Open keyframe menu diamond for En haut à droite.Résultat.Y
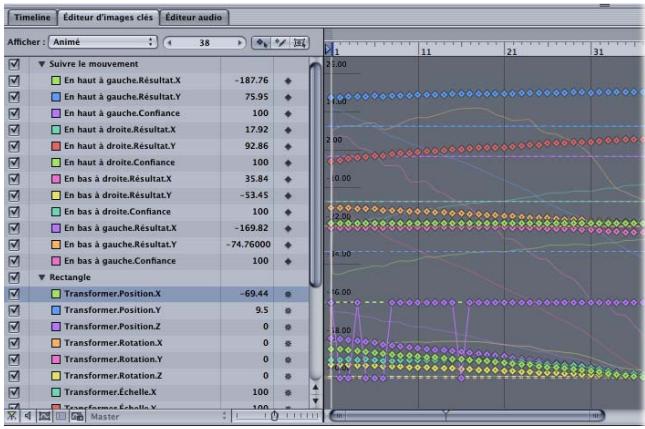This screenshot has height=429, width=645. [288, 146]
